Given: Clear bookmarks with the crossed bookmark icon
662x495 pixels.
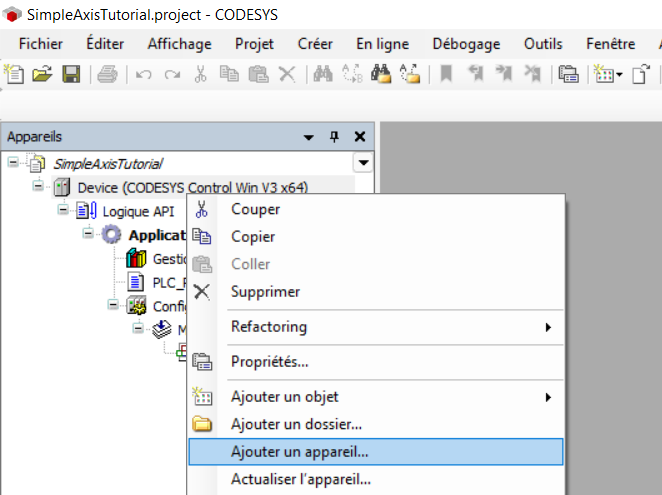Looking at the screenshot, I should (x=533, y=74).
